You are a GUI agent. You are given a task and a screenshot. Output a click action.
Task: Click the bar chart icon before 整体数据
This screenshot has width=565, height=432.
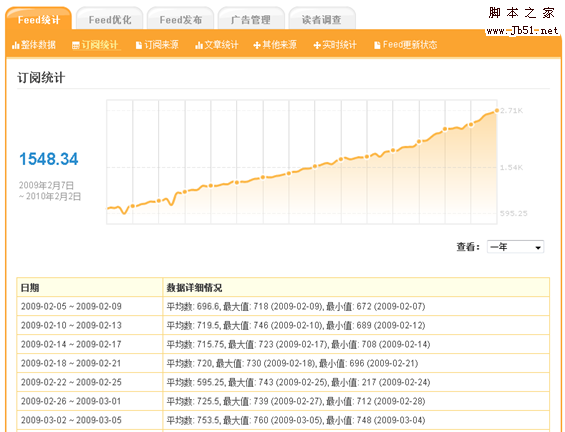click(15, 45)
